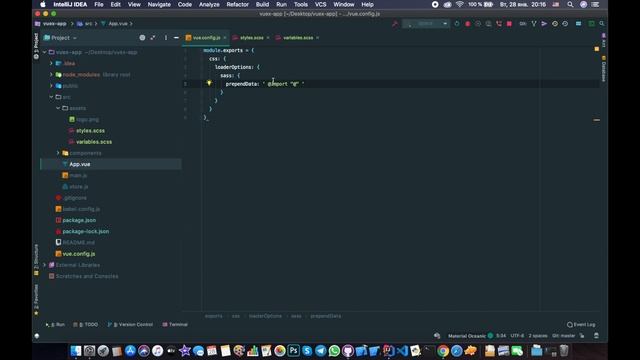The height and width of the screenshot is (360, 640).
Task: Hide the Project panel with minus icon
Action: (176, 38)
